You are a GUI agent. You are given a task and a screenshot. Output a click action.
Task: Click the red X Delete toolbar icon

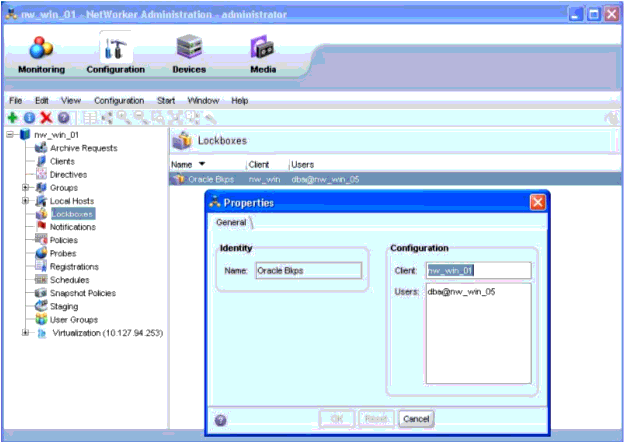pos(47,117)
